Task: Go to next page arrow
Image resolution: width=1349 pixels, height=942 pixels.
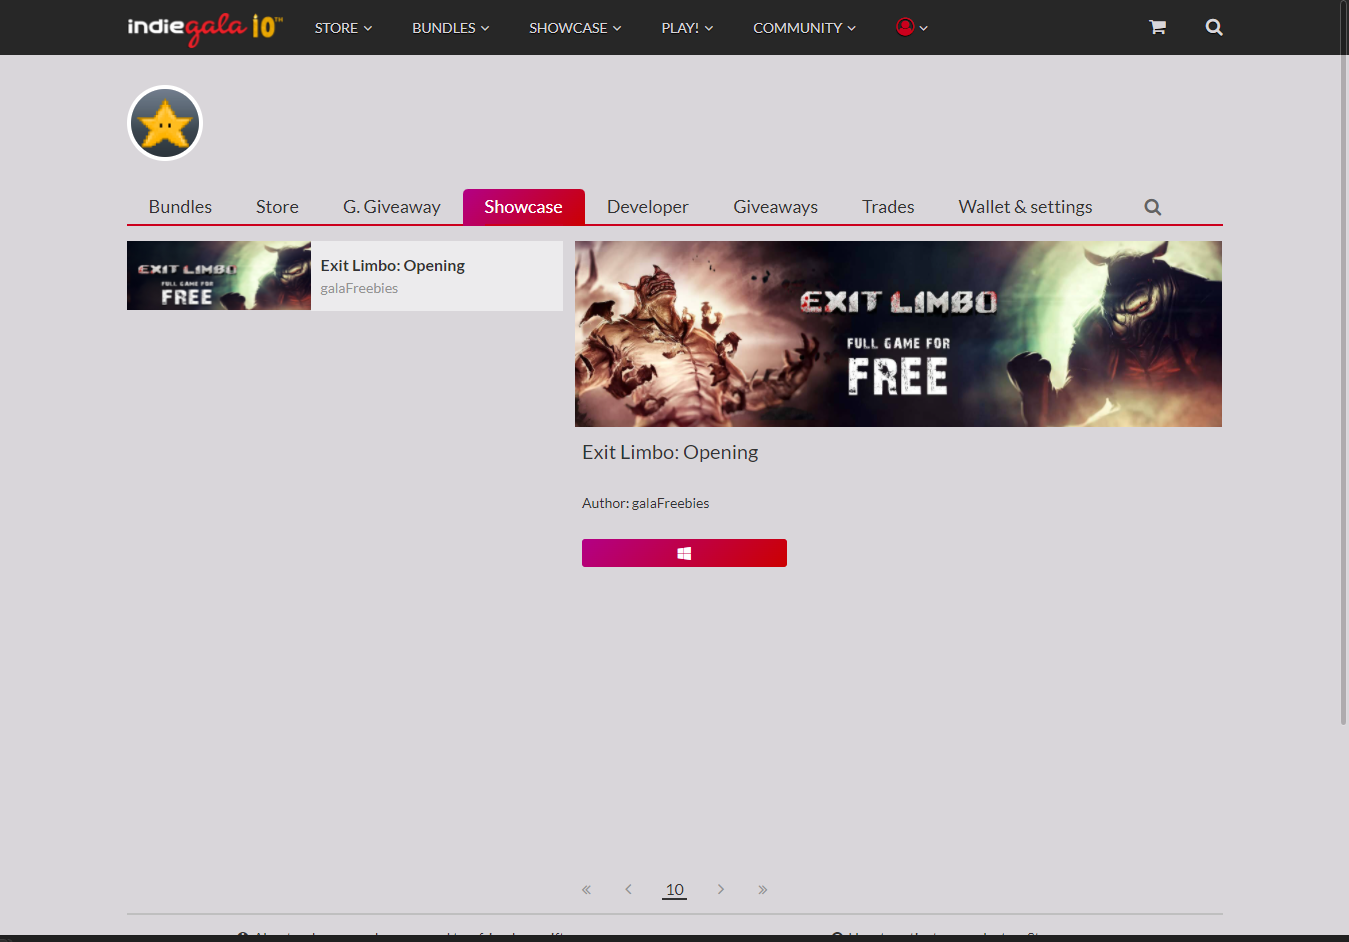Action: pyautogui.click(x=721, y=889)
